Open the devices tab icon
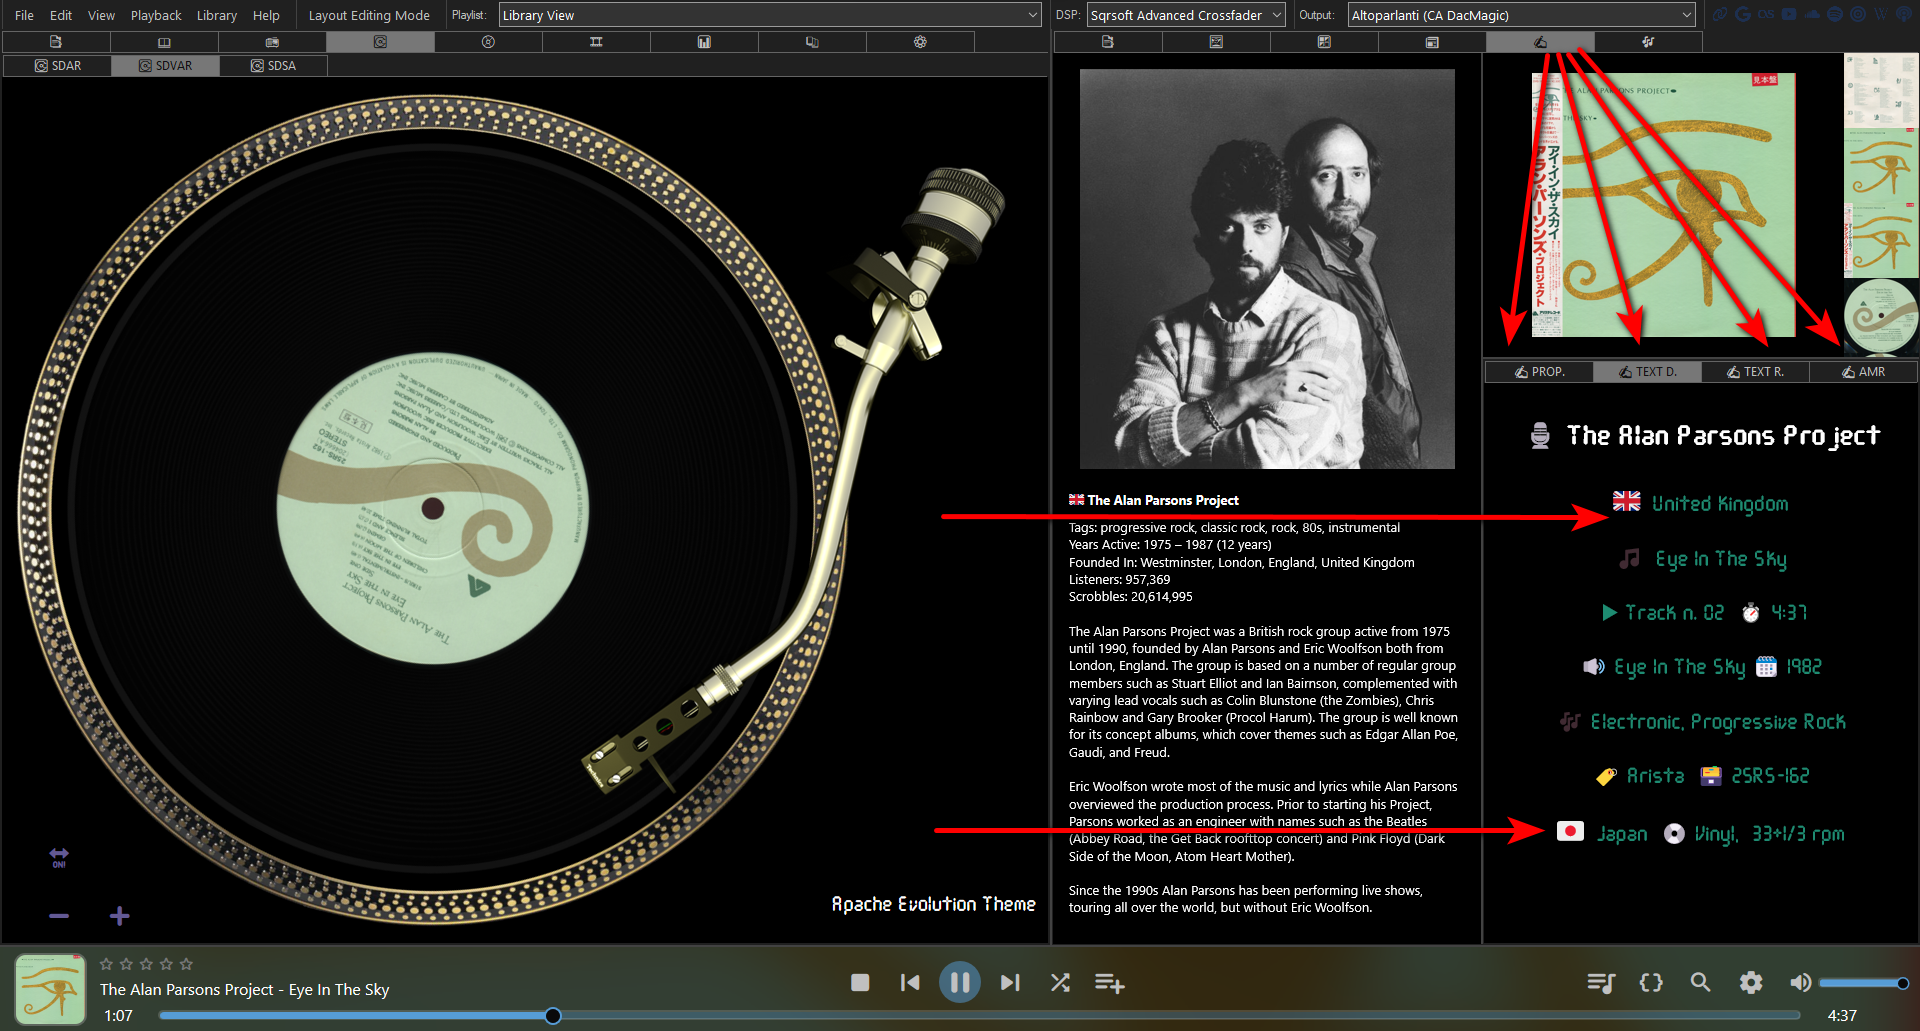This screenshot has width=1920, height=1031. pos(812,42)
